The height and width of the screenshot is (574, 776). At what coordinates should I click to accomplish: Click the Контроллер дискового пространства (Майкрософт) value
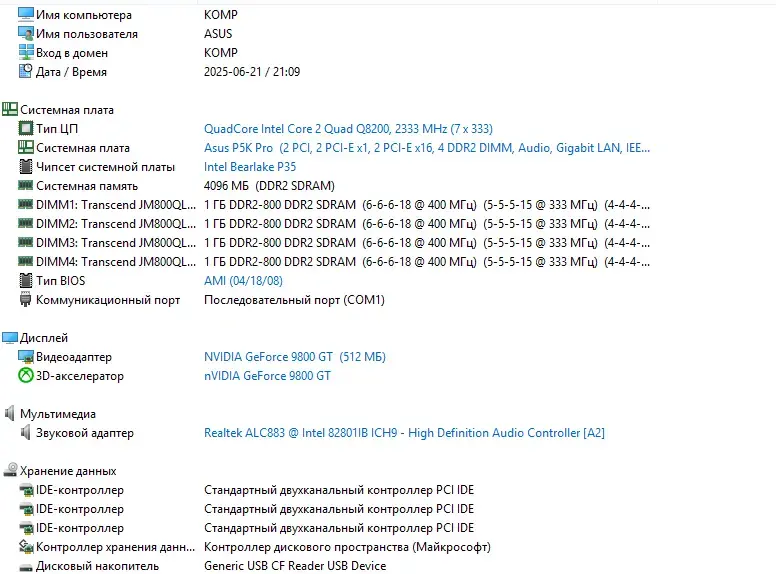click(347, 546)
